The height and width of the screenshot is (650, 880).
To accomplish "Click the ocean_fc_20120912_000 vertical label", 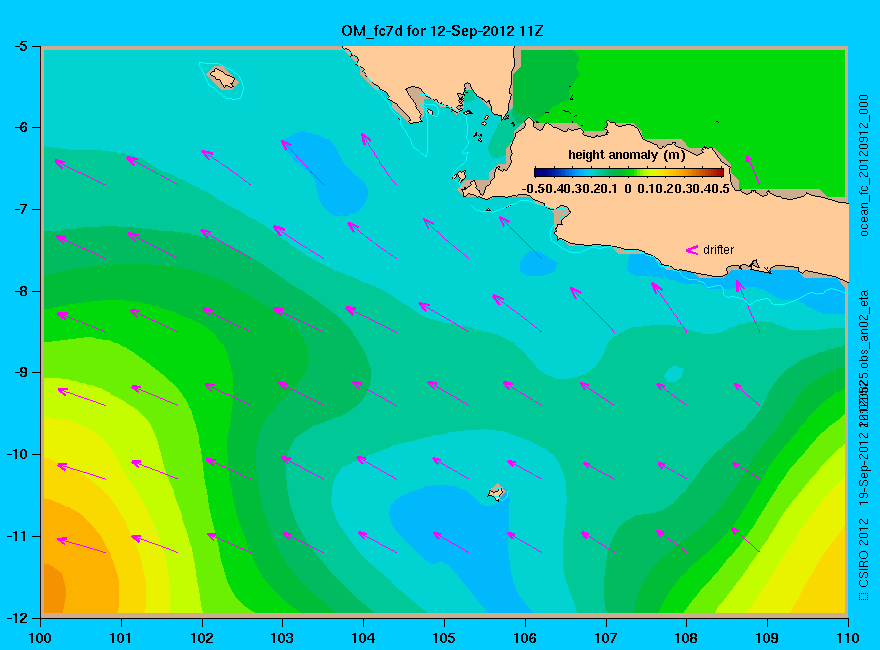I will click(864, 166).
